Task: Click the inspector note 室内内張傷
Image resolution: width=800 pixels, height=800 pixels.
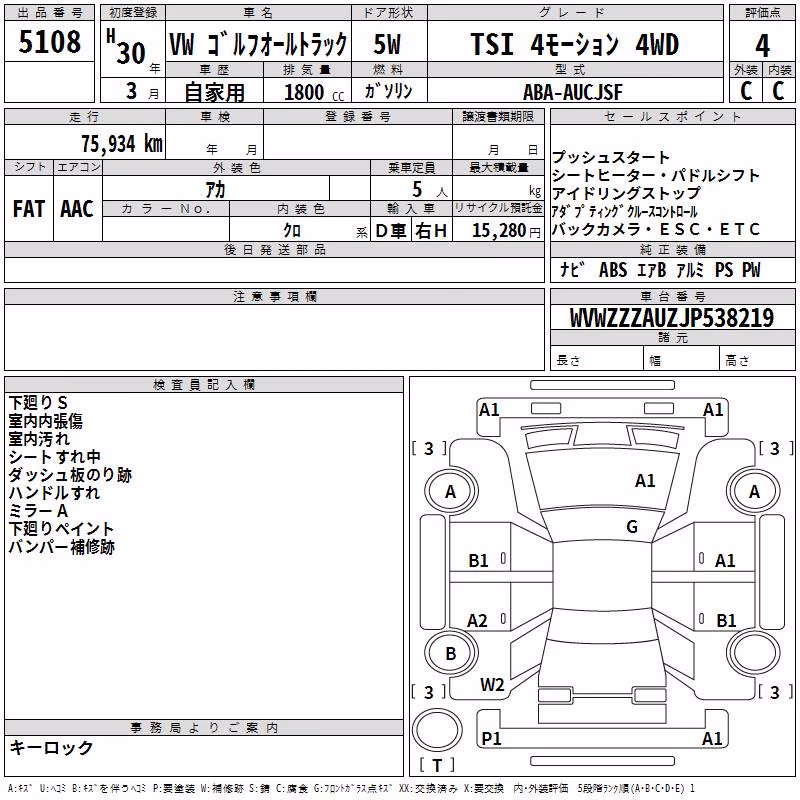Action: coord(45,421)
